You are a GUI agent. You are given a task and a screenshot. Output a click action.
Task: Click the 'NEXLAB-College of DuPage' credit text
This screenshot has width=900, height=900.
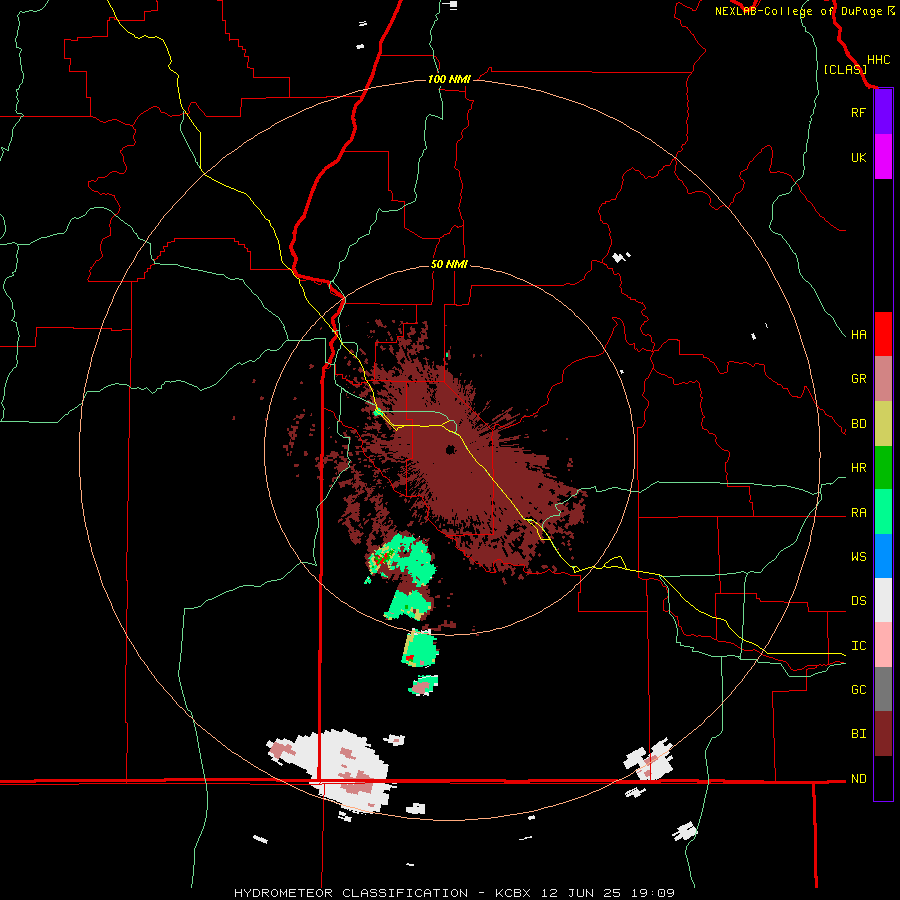click(800, 11)
